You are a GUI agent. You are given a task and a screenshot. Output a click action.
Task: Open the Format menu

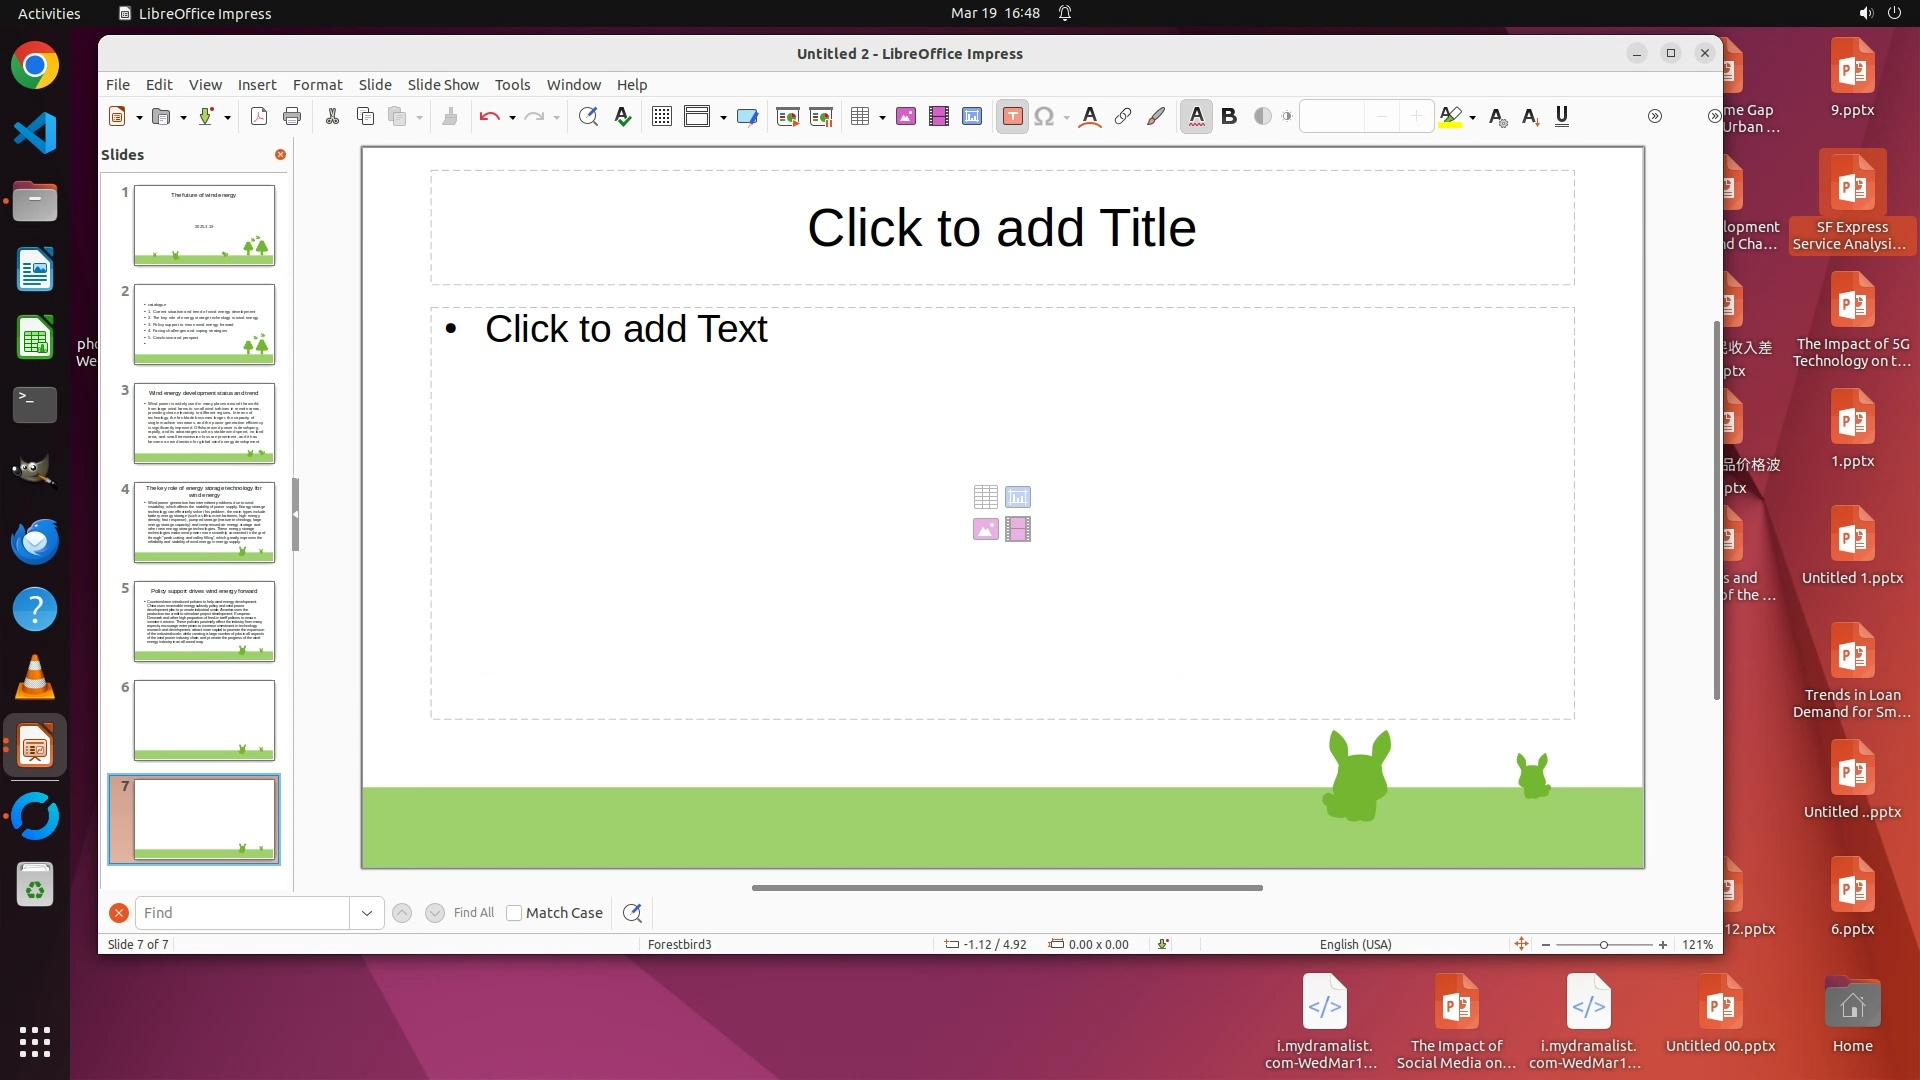click(317, 85)
